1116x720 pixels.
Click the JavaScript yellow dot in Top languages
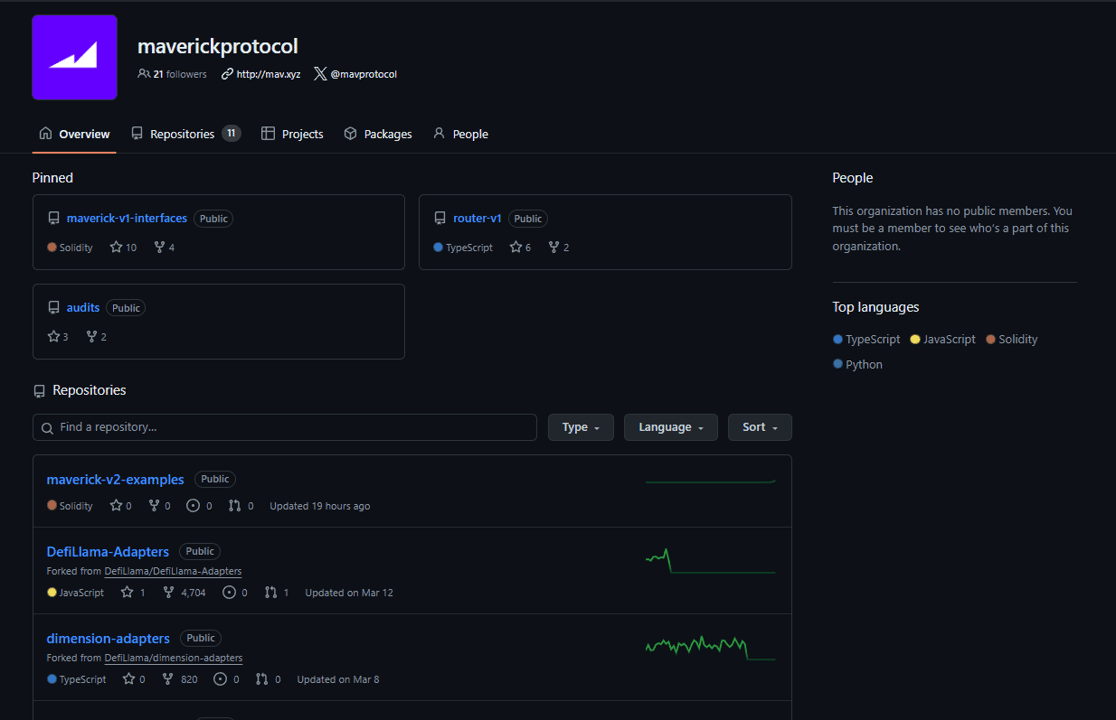[x=915, y=339]
